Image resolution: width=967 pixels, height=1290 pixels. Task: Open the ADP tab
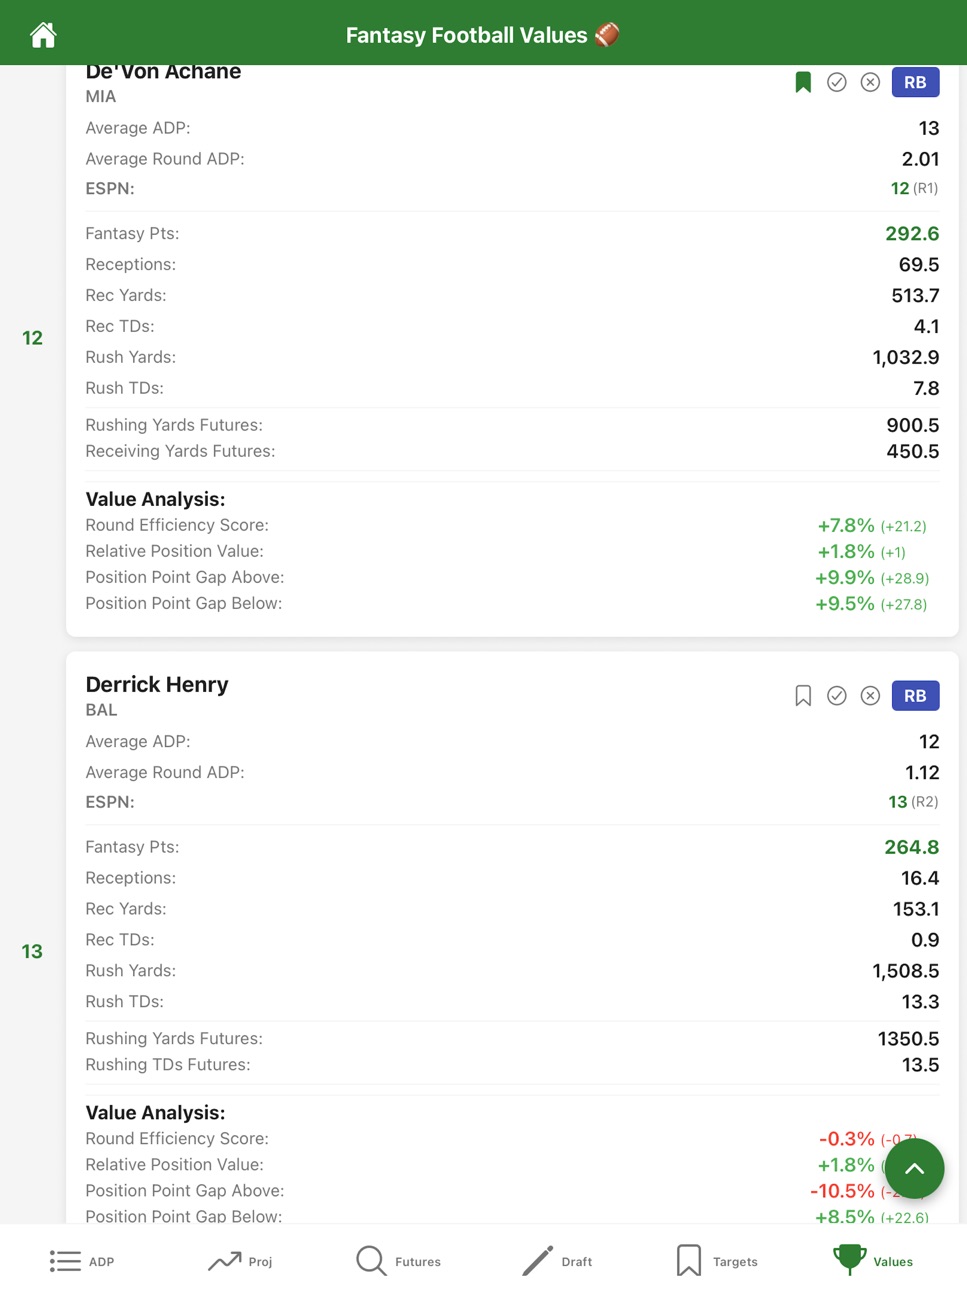pos(82,1261)
